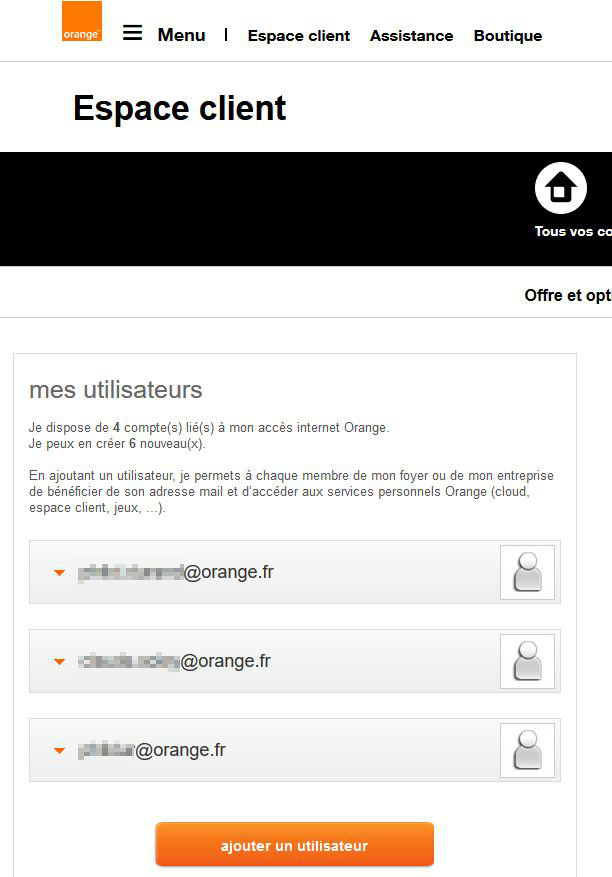This screenshot has height=877, width=612.
Task: Open the Assistance navigation link
Action: coord(412,36)
